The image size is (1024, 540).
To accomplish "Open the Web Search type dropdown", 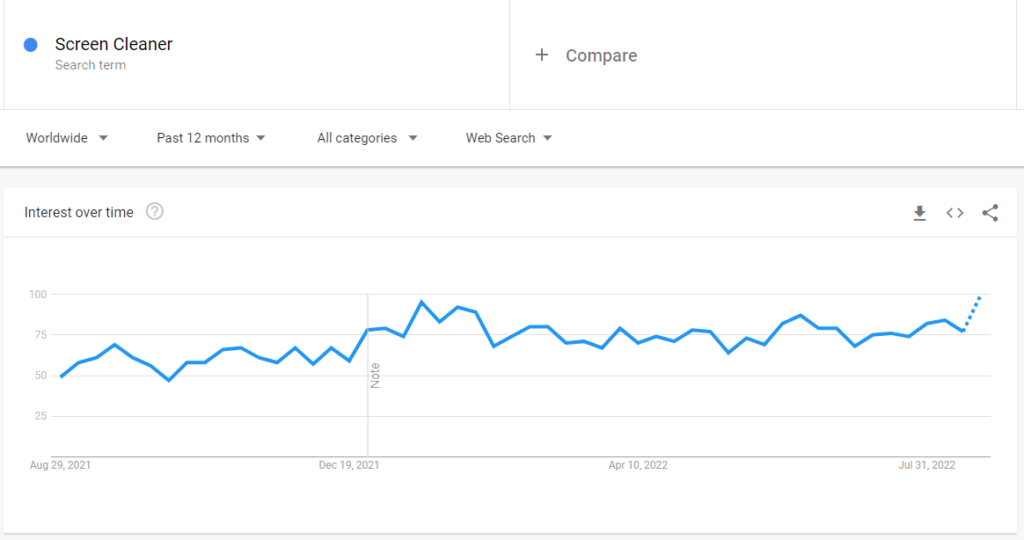I will click(x=509, y=138).
